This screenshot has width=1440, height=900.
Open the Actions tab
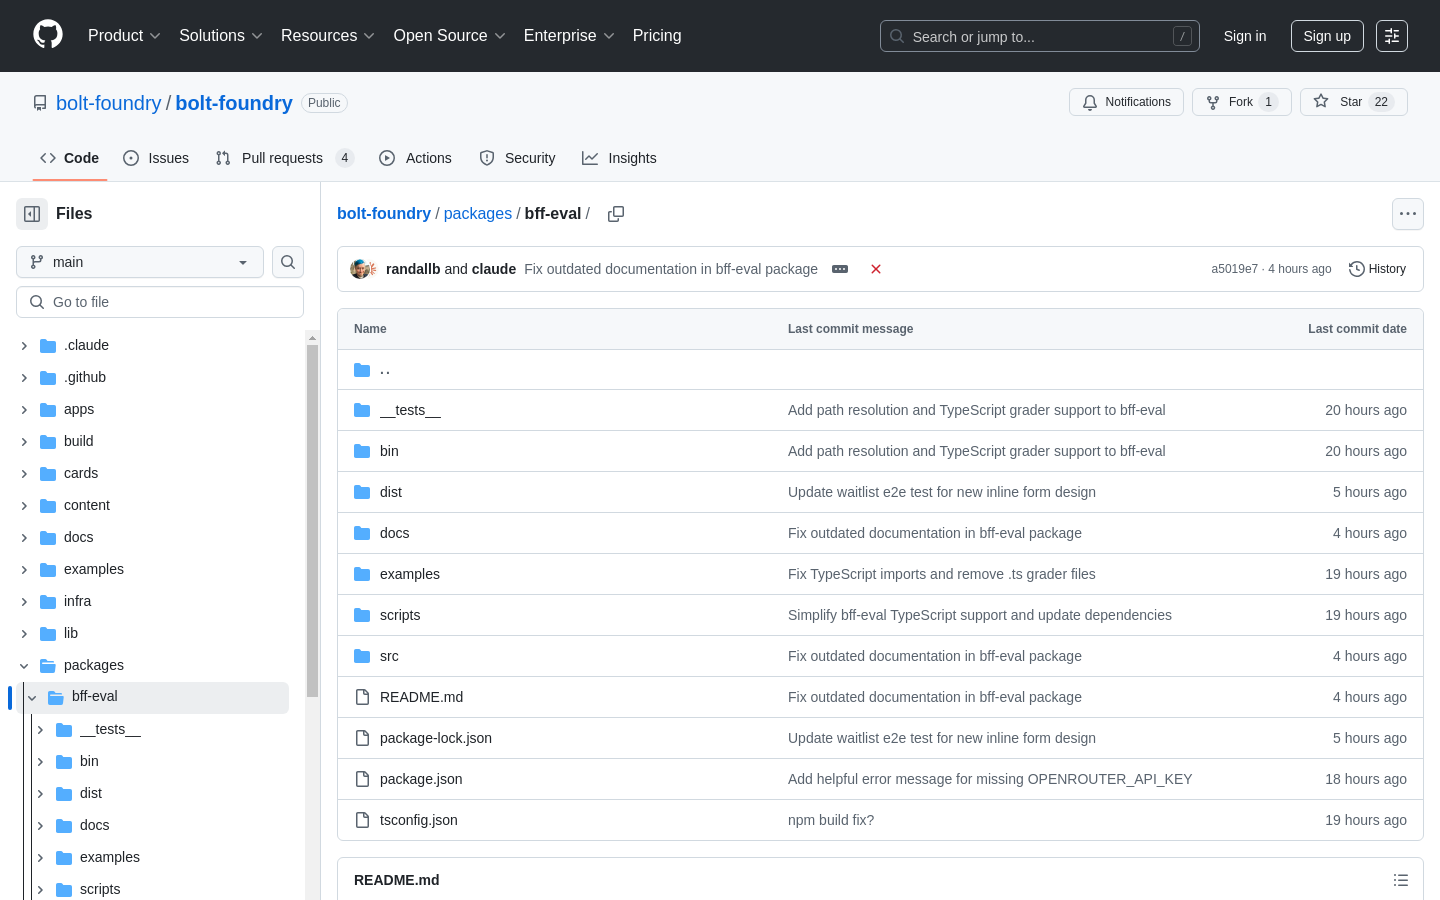coord(416,158)
